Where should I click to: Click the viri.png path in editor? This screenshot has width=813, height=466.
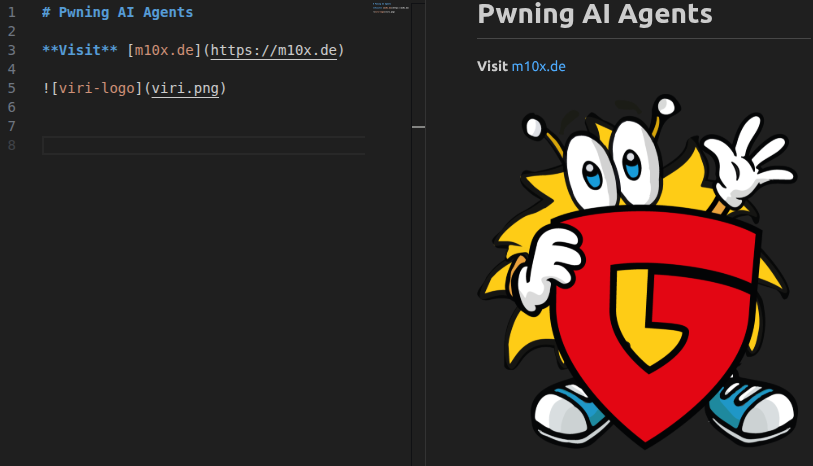pyautogui.click(x=185, y=88)
